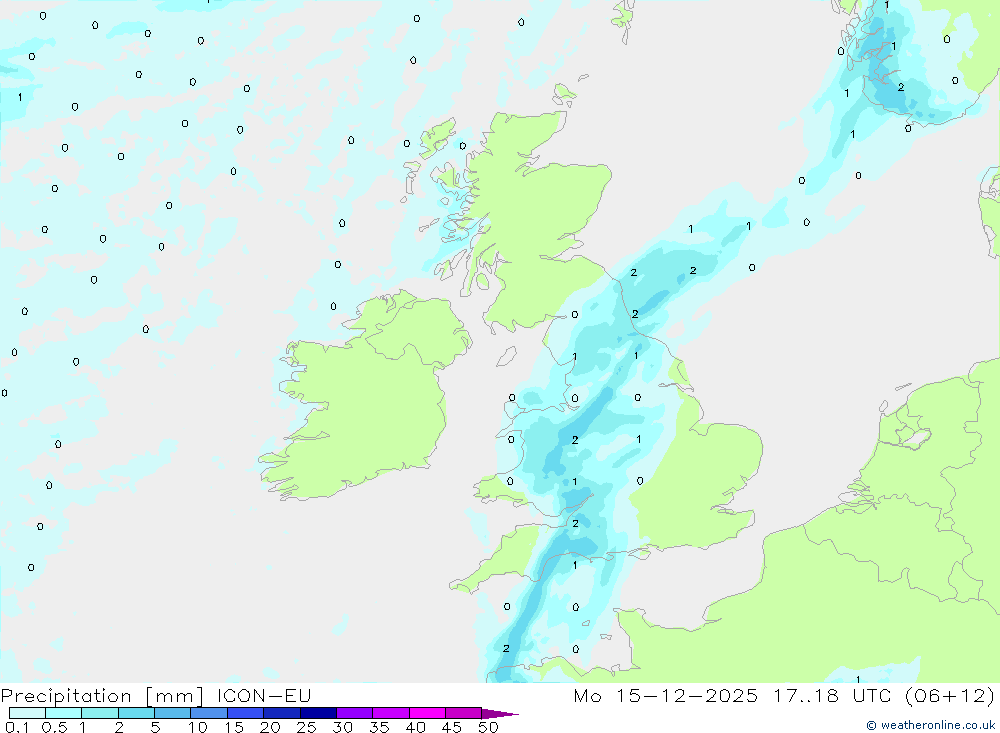Click the "50" legend scale label
The width and height of the screenshot is (1000, 733).
[488, 727]
